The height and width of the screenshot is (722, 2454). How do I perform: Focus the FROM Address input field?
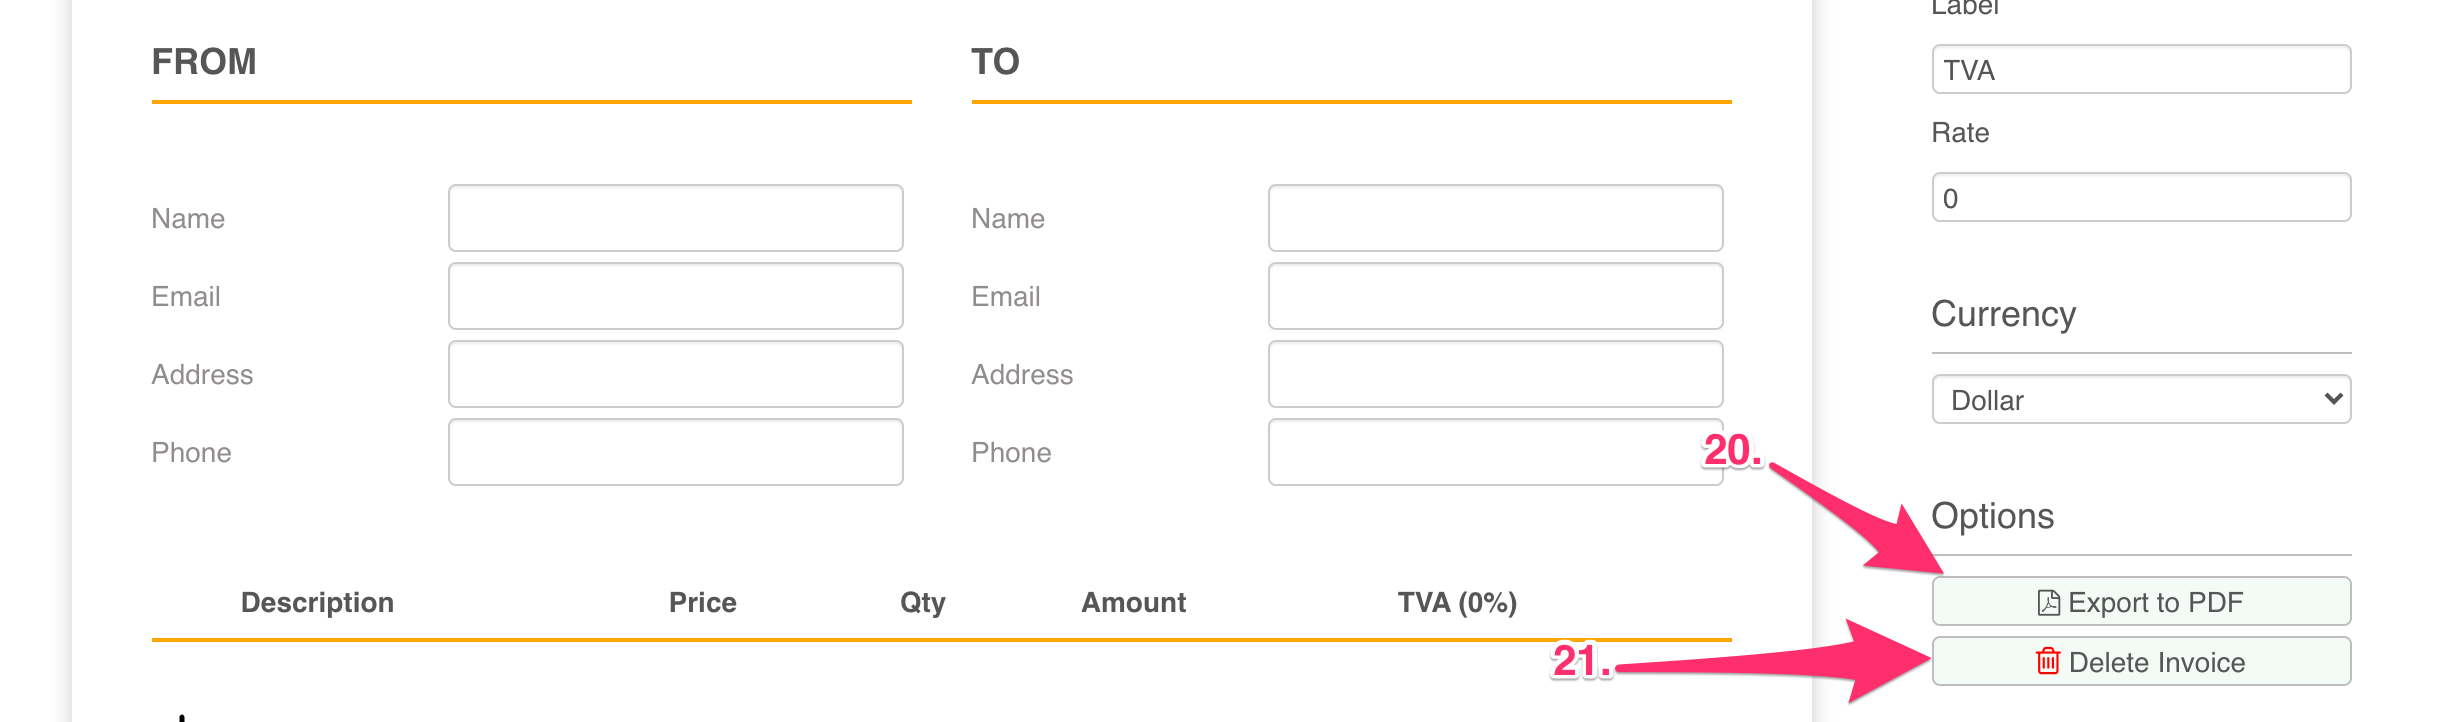click(x=675, y=374)
